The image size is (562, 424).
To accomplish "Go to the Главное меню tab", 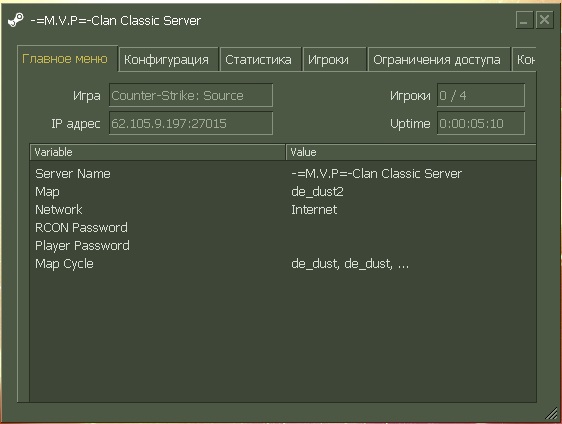I will coord(67,58).
